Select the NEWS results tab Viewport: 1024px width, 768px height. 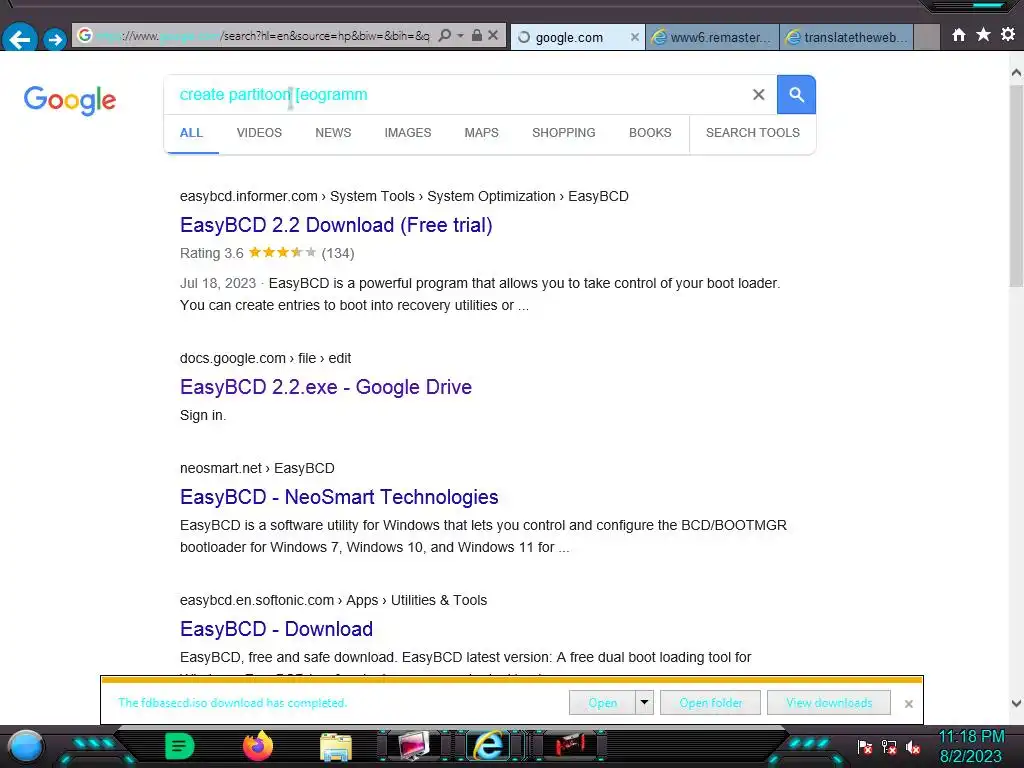333,133
